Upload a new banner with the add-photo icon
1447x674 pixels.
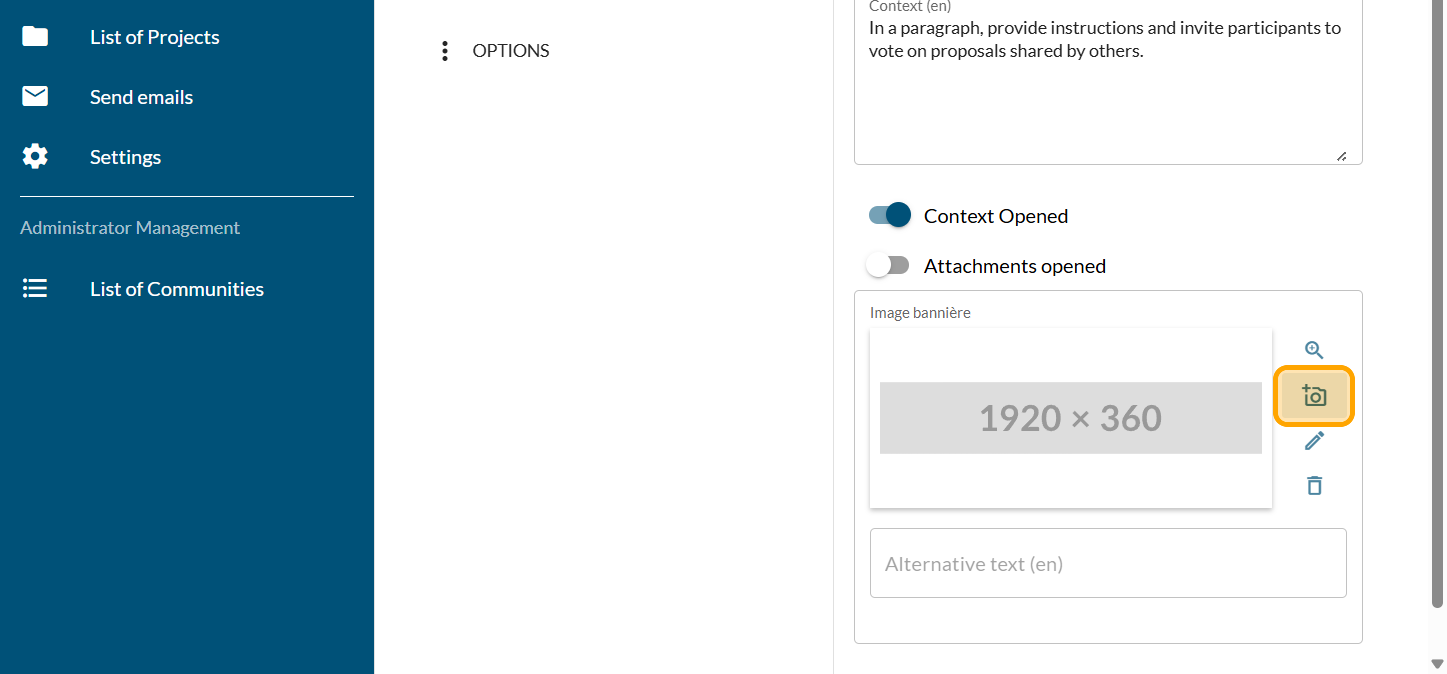[1314, 396]
